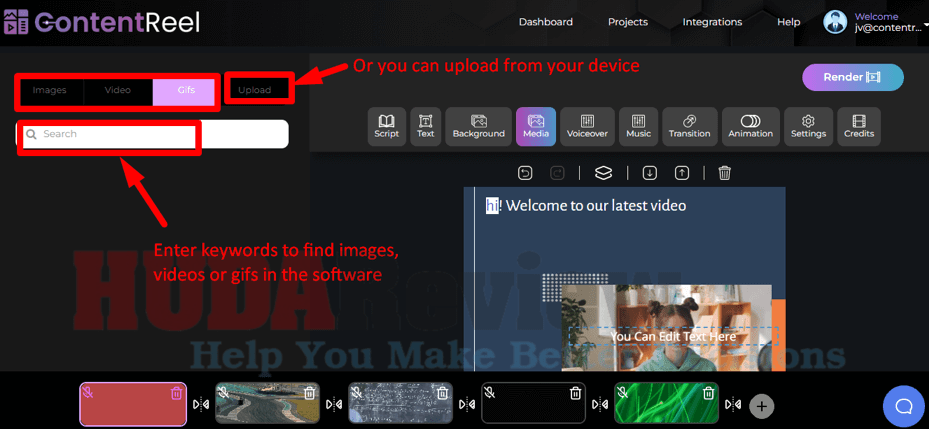Open the Script tool
929x429 pixels.
pyautogui.click(x=386, y=126)
